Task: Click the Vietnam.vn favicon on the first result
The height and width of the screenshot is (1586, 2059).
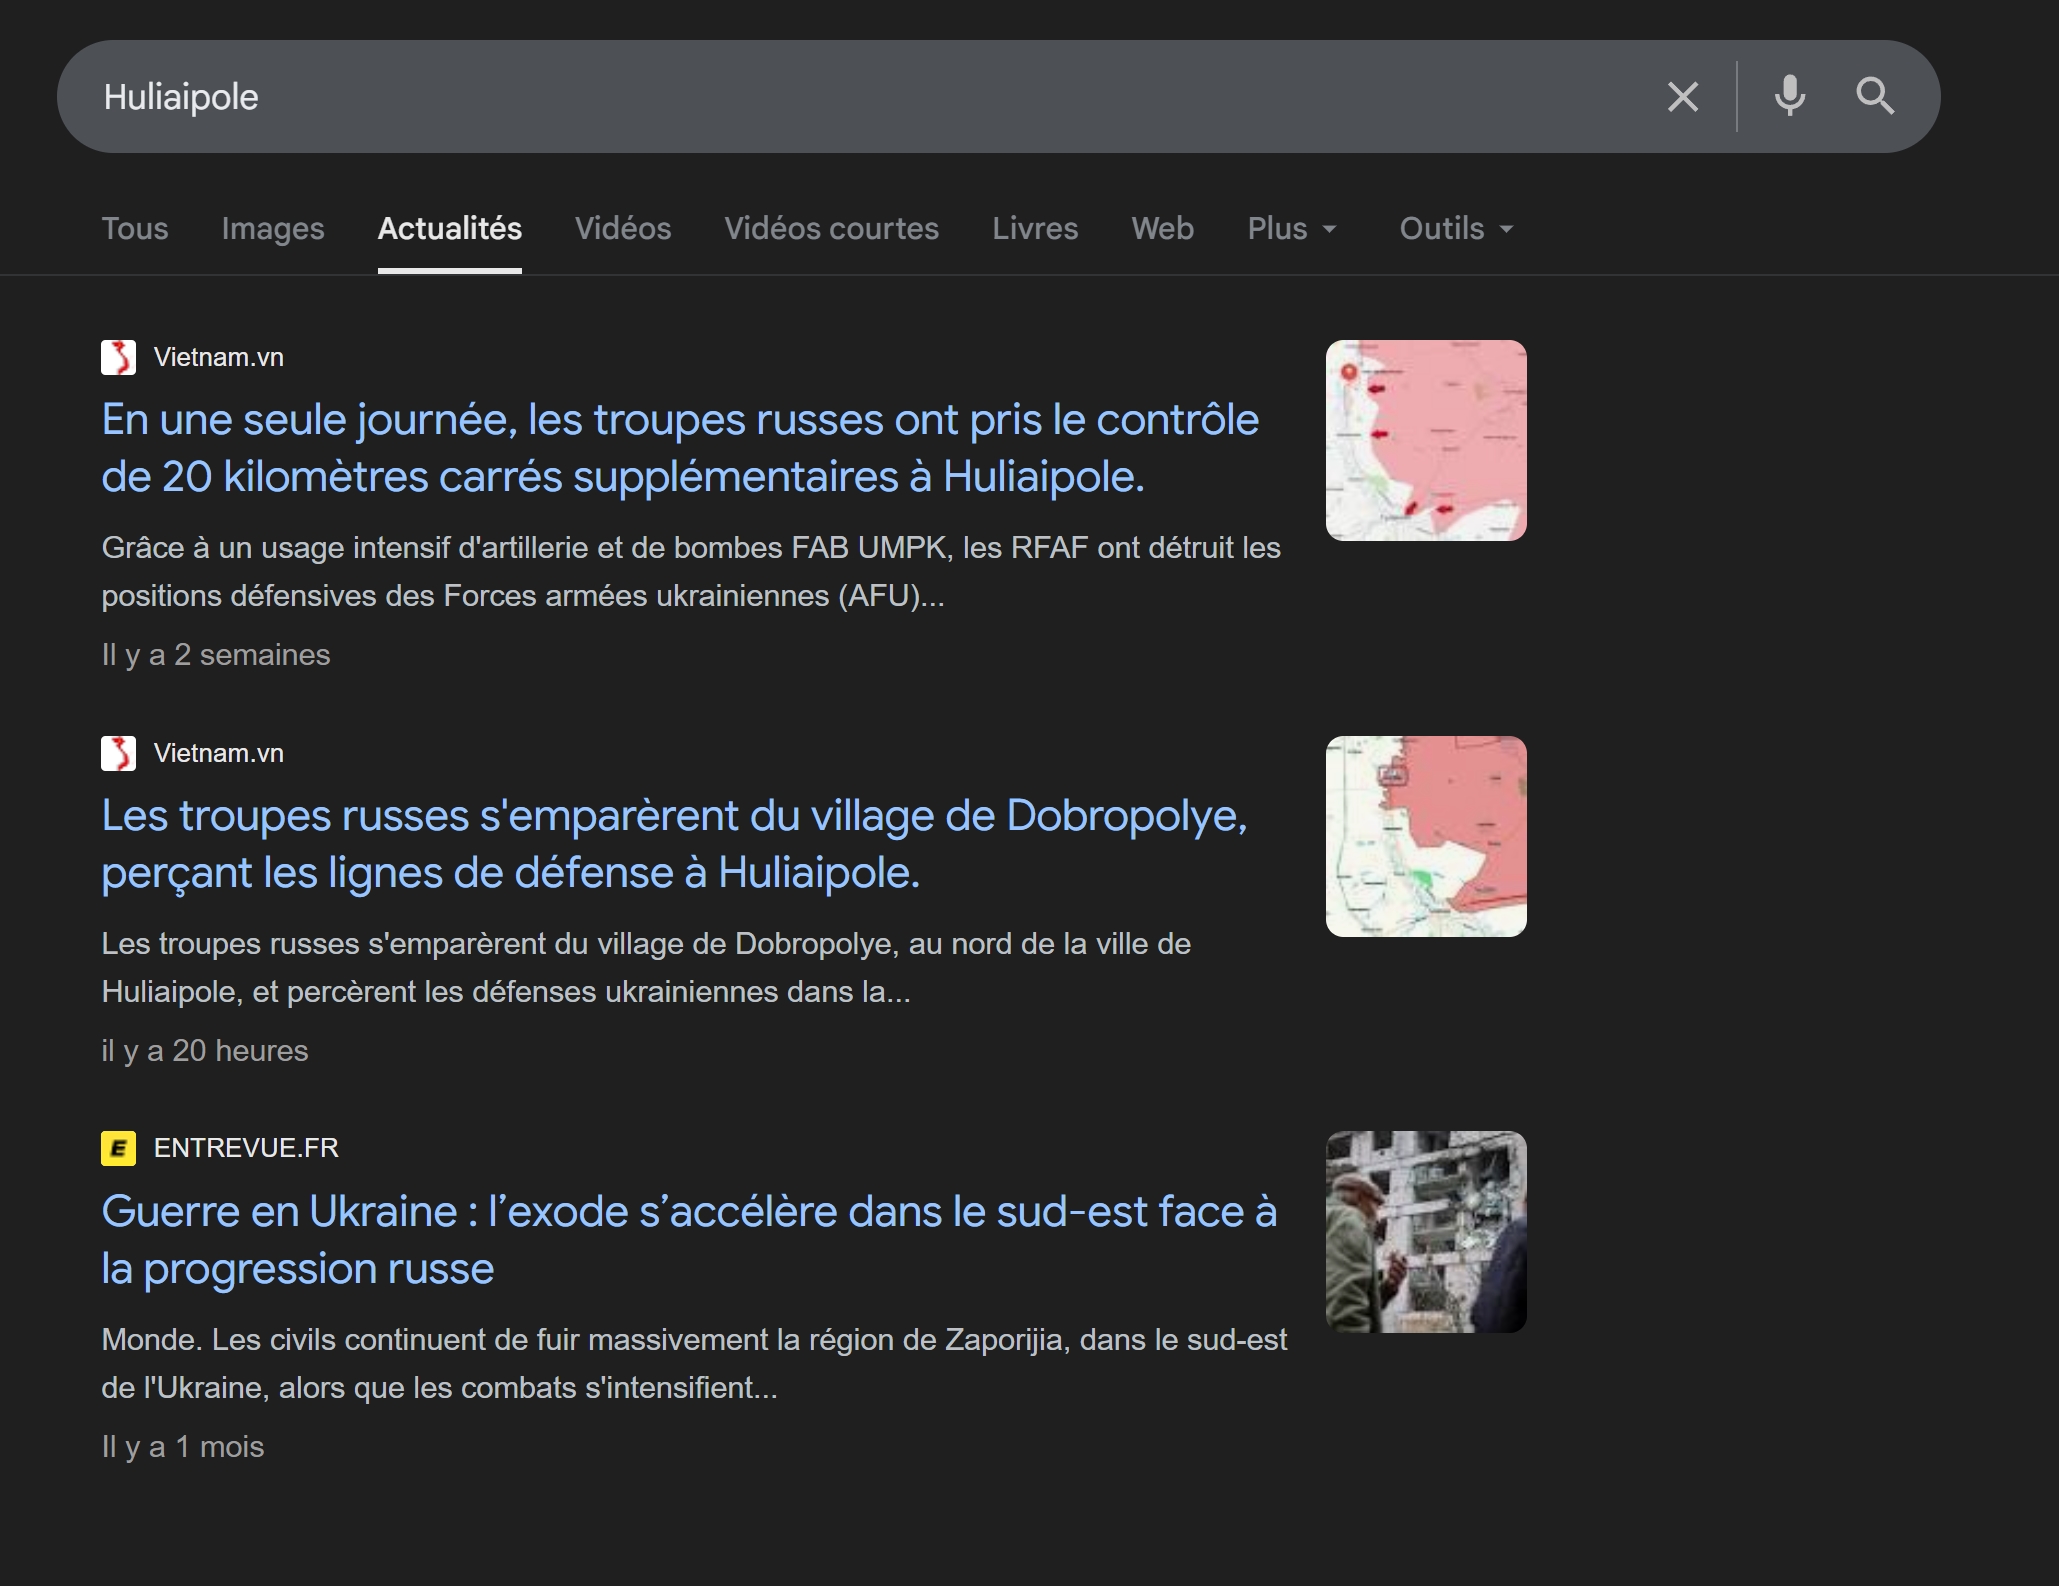Action: (120, 357)
